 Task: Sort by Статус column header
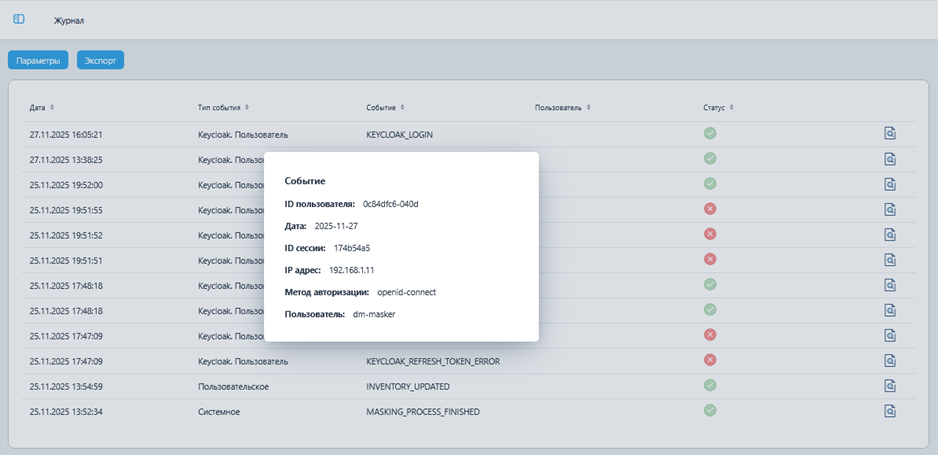(x=718, y=107)
